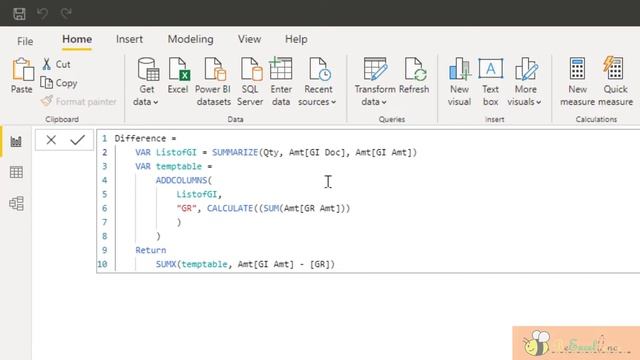640x360 pixels.
Task: Click the CALCULATE function in line 6
Action: pos(230,208)
